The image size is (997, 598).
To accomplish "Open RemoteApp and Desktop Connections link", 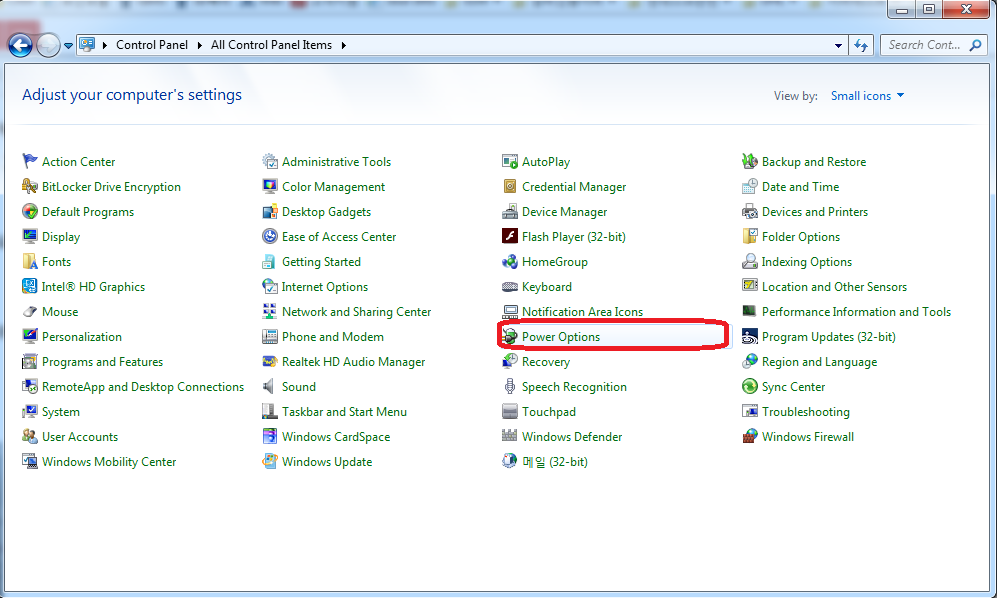I will (x=143, y=387).
